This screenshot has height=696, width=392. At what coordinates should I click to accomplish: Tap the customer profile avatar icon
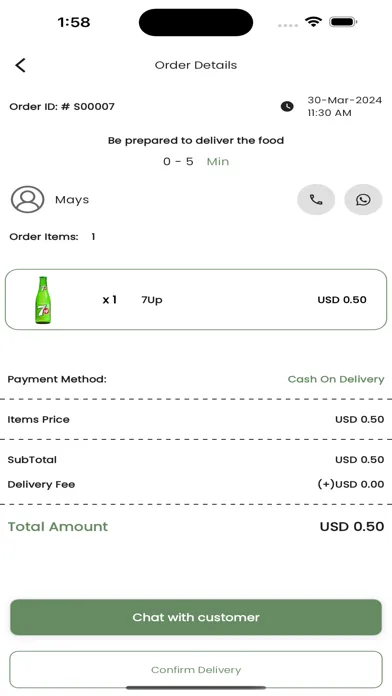(x=28, y=200)
